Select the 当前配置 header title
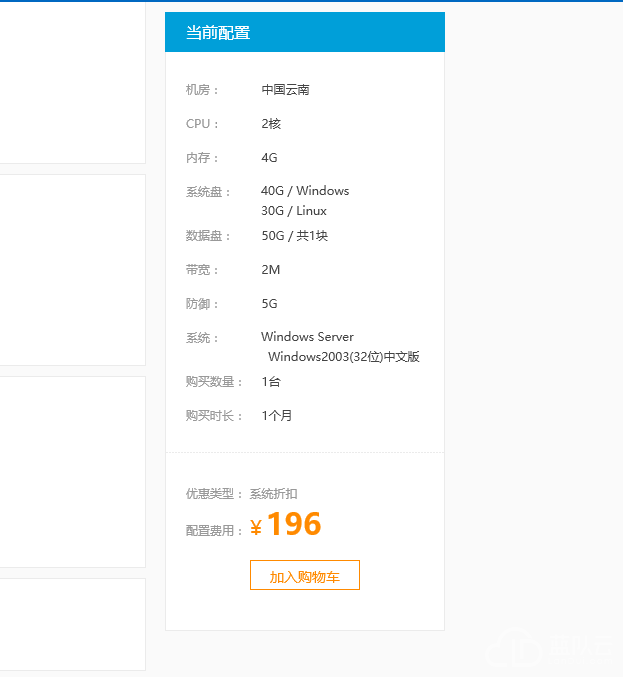Screen dimensions: 623x677 coord(218,33)
